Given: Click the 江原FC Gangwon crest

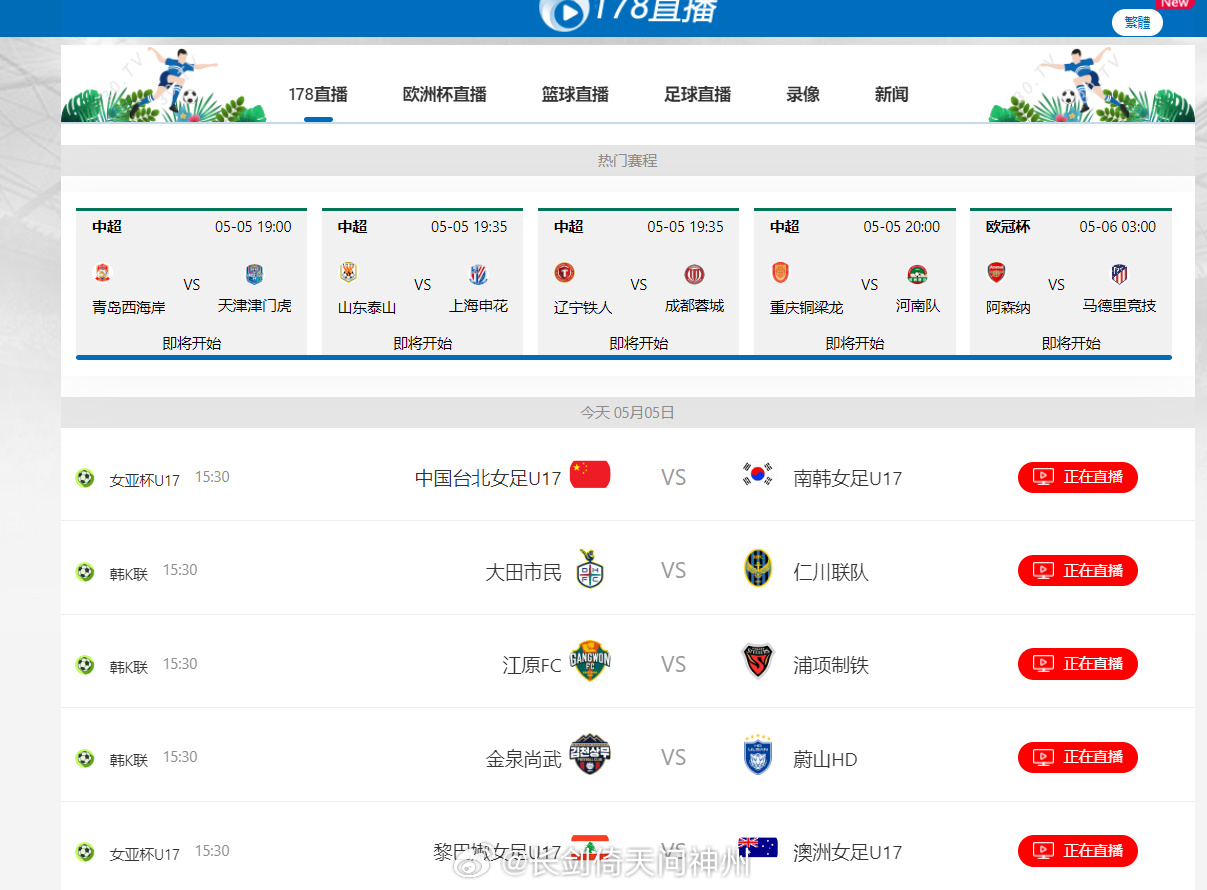Looking at the screenshot, I should [x=590, y=661].
